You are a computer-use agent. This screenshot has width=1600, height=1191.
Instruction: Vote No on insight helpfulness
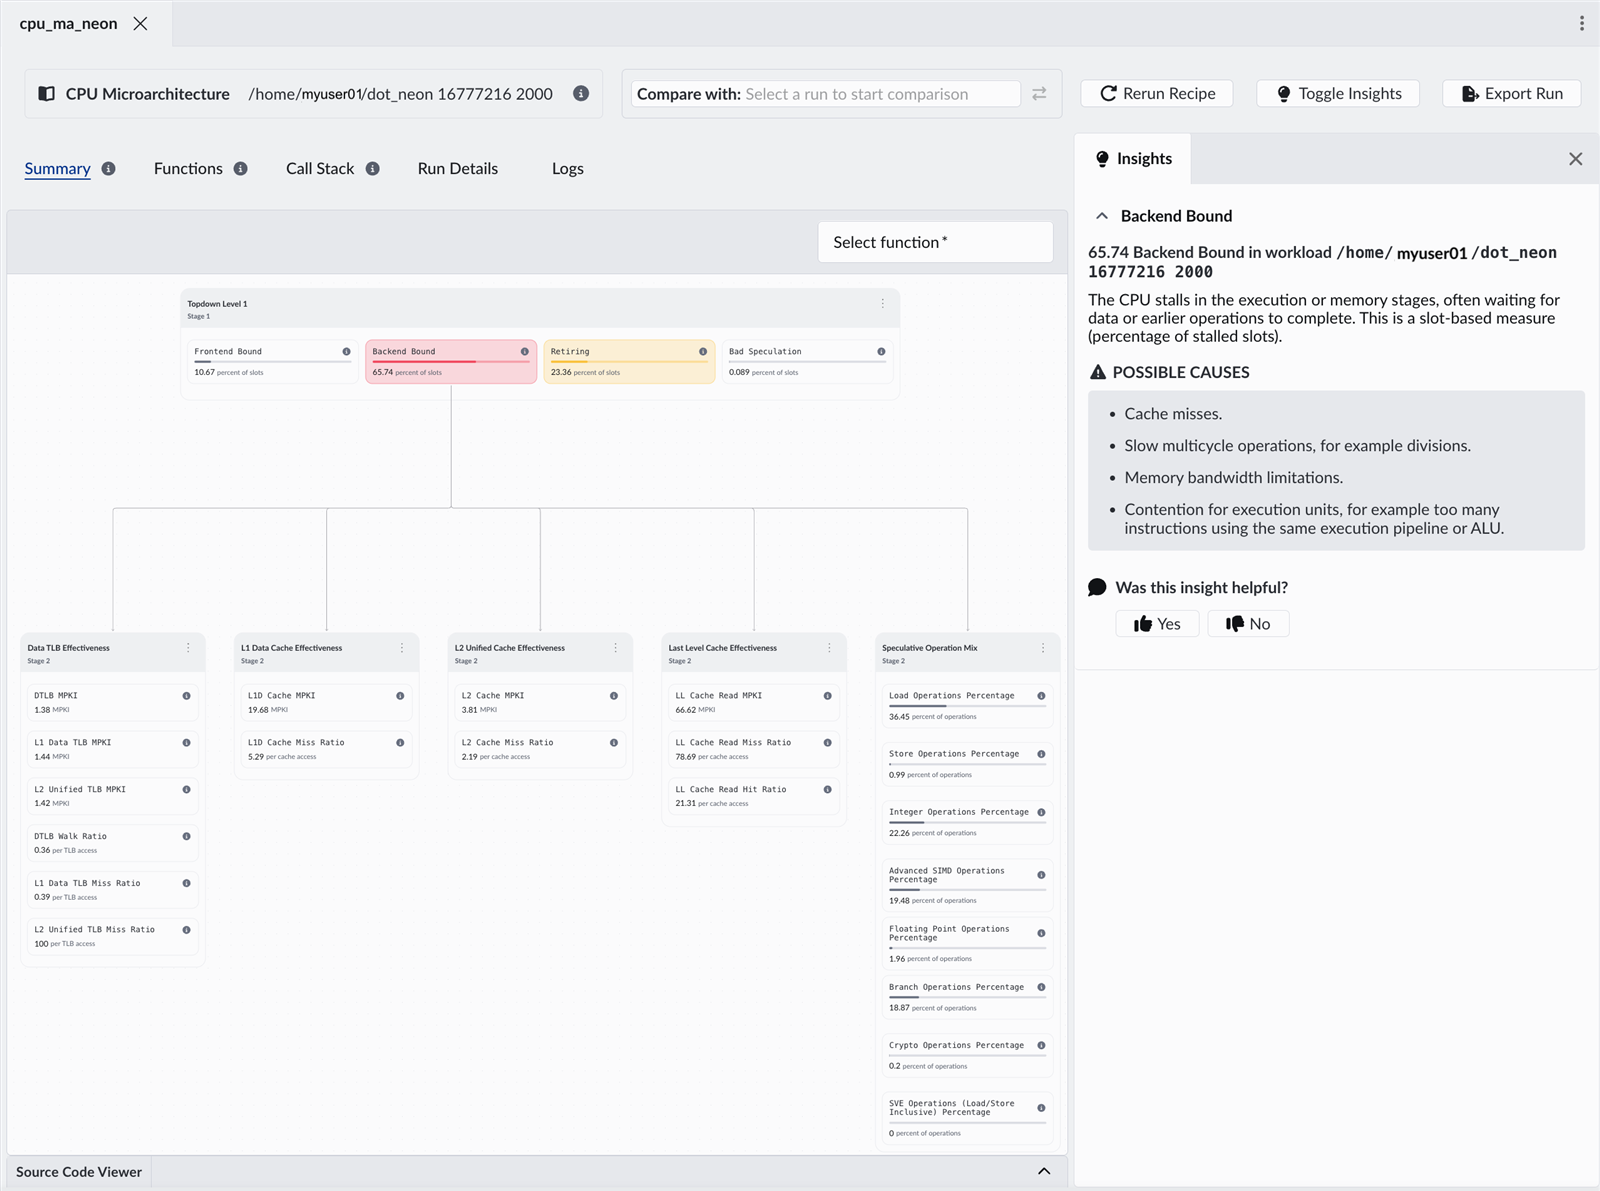pyautogui.click(x=1248, y=624)
